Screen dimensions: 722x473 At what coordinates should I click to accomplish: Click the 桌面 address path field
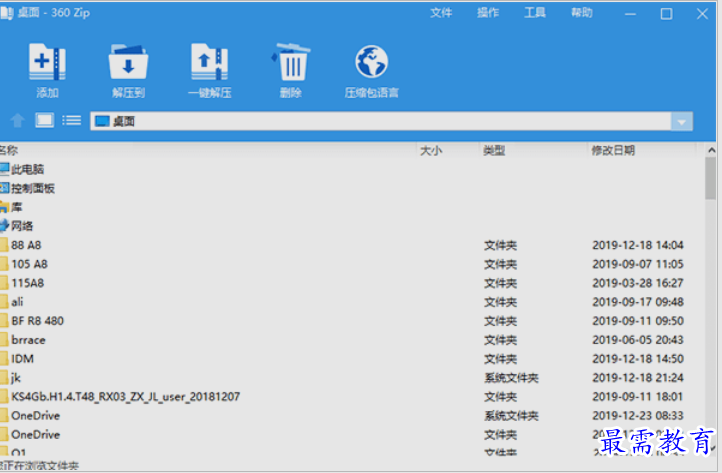tap(381, 122)
